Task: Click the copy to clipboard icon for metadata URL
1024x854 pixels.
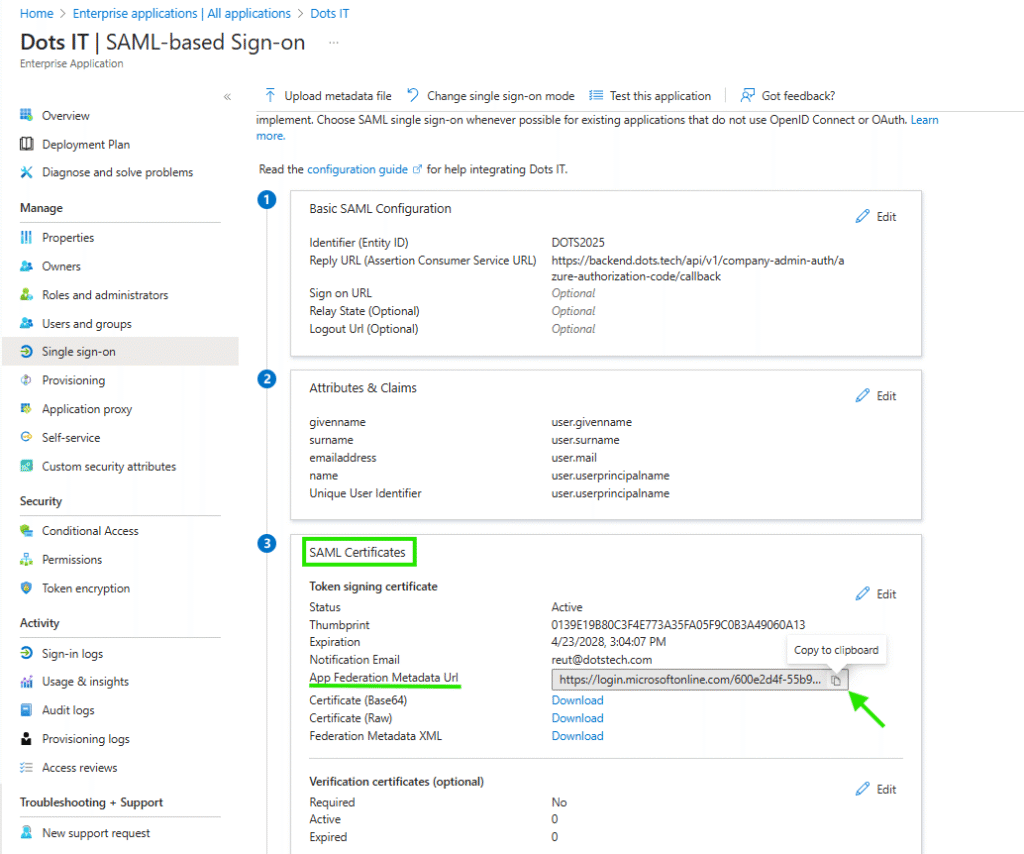Action: 836,680
